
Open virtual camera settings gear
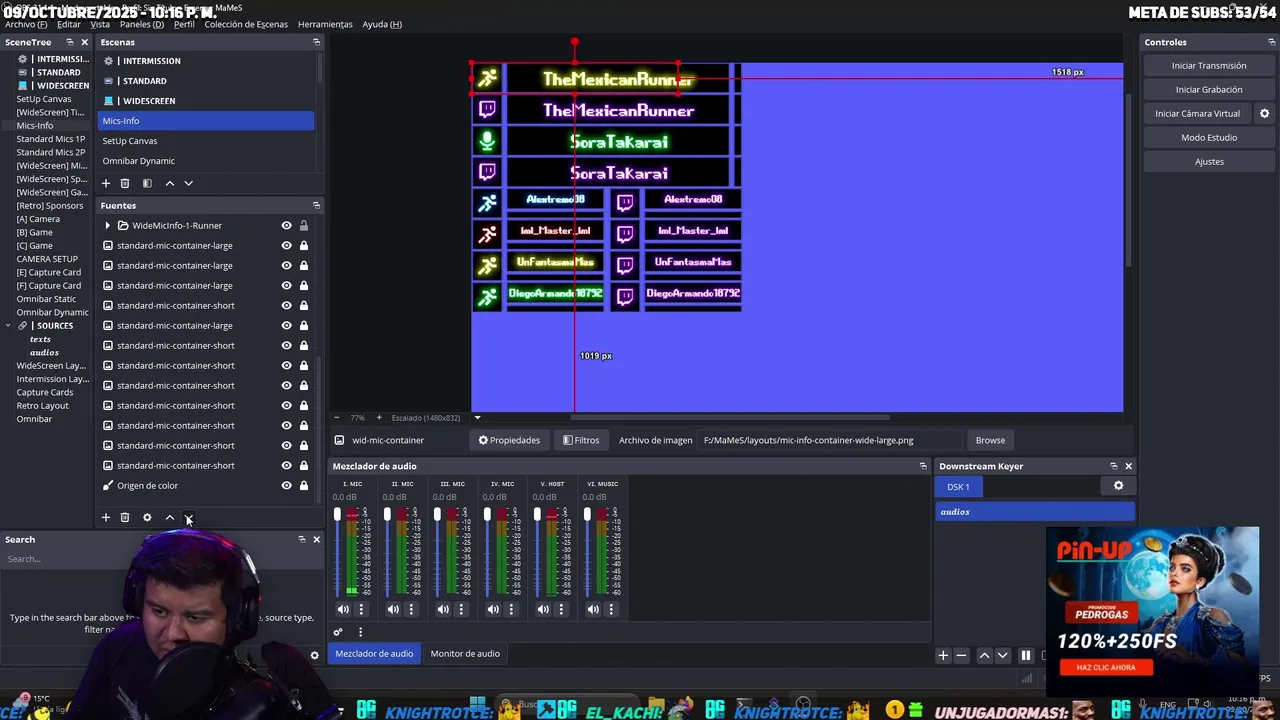pos(1264,113)
